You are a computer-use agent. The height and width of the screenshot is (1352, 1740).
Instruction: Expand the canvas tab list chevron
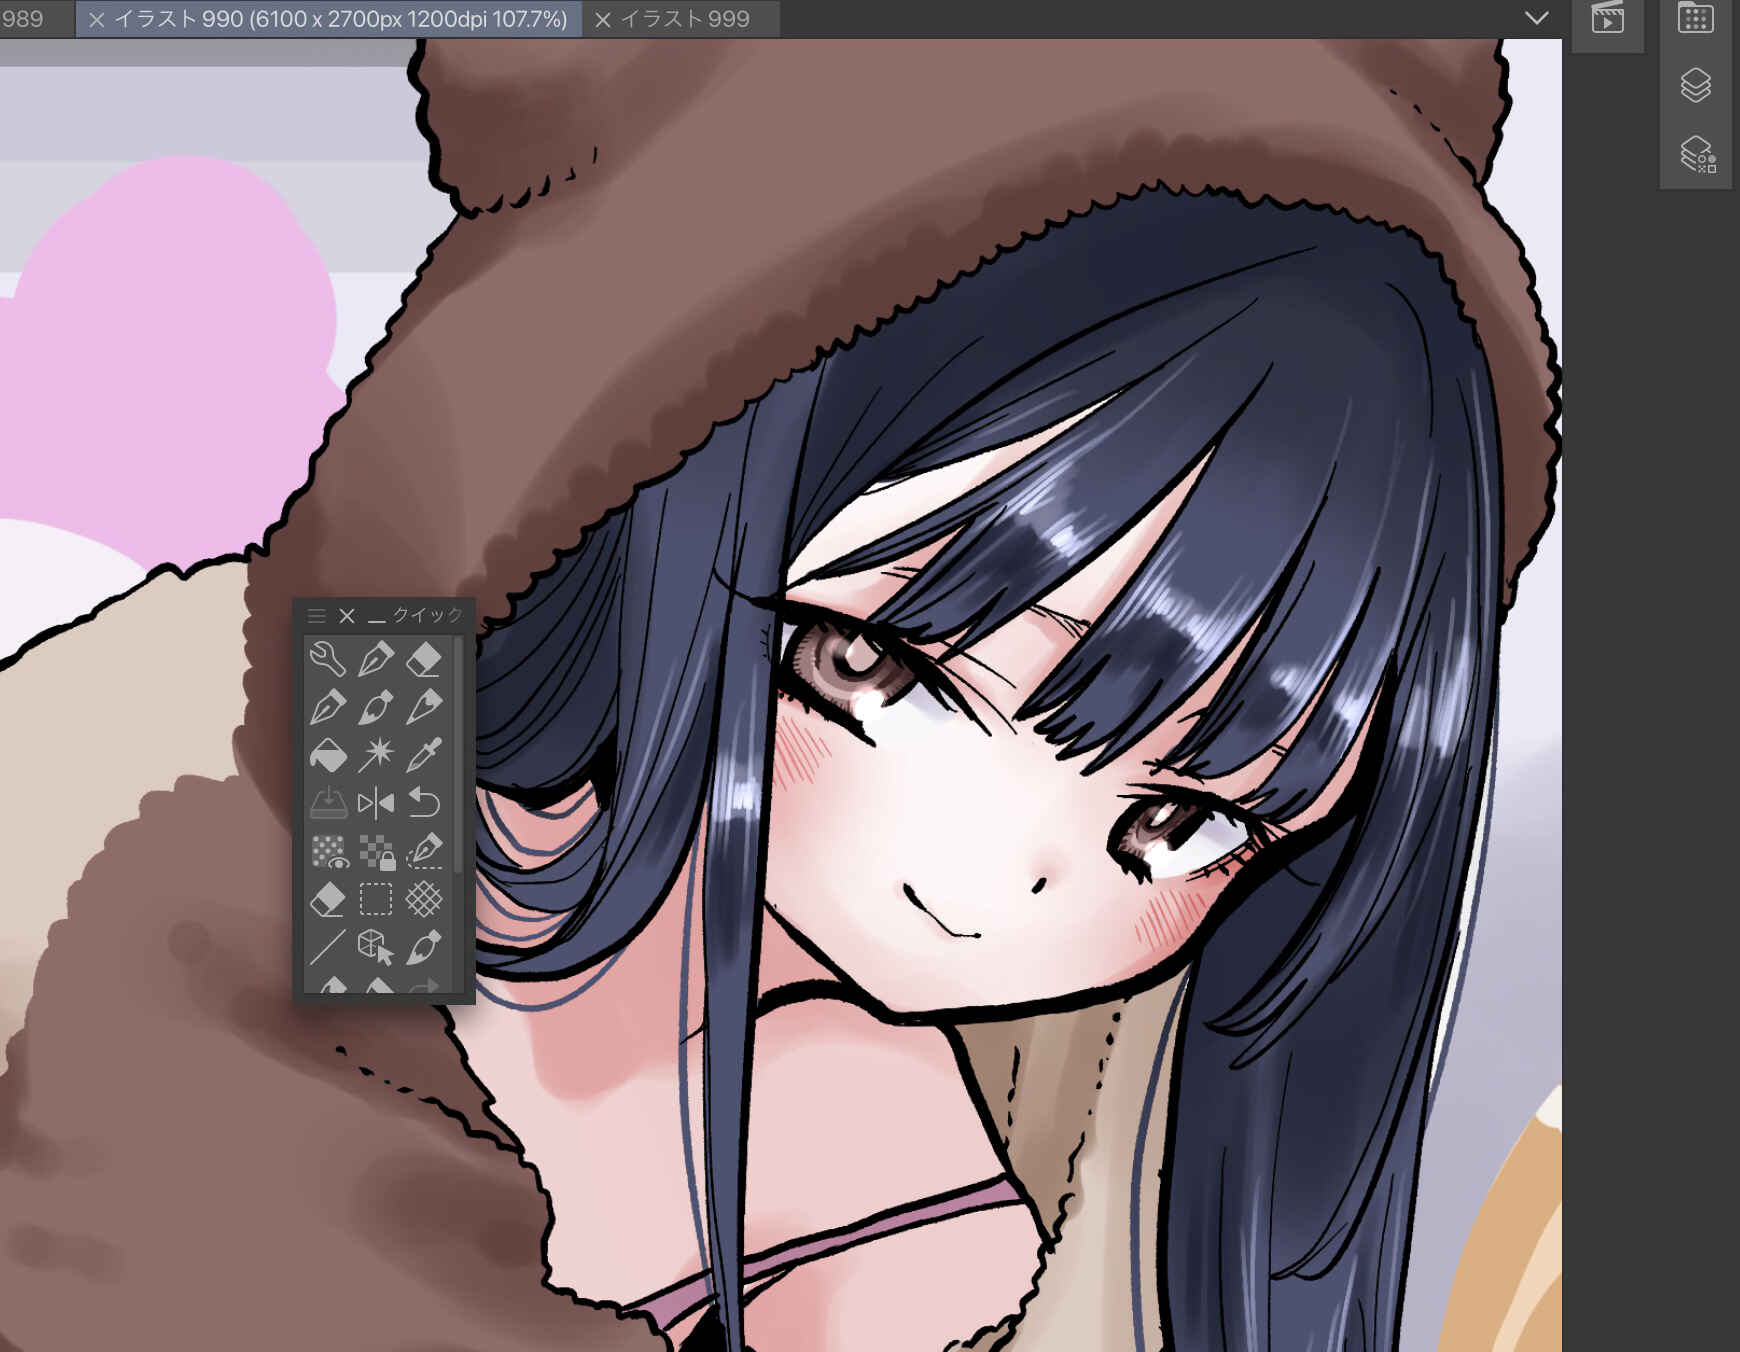pos(1536,18)
